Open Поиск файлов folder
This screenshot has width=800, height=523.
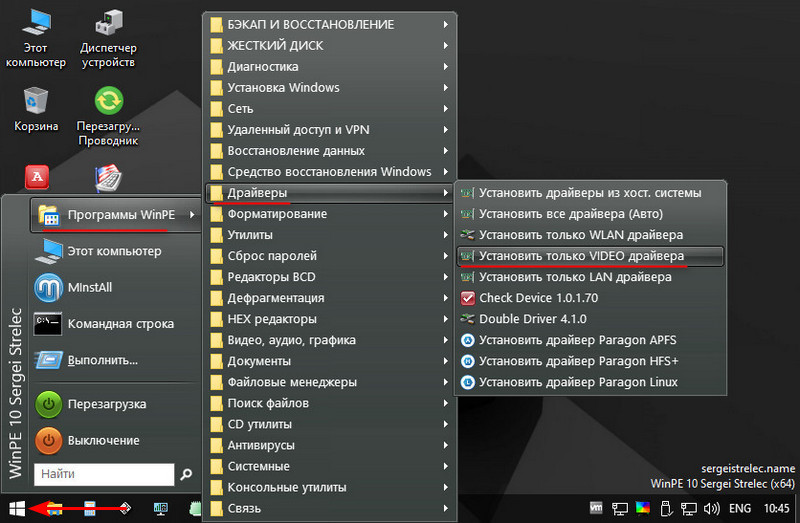(330, 404)
